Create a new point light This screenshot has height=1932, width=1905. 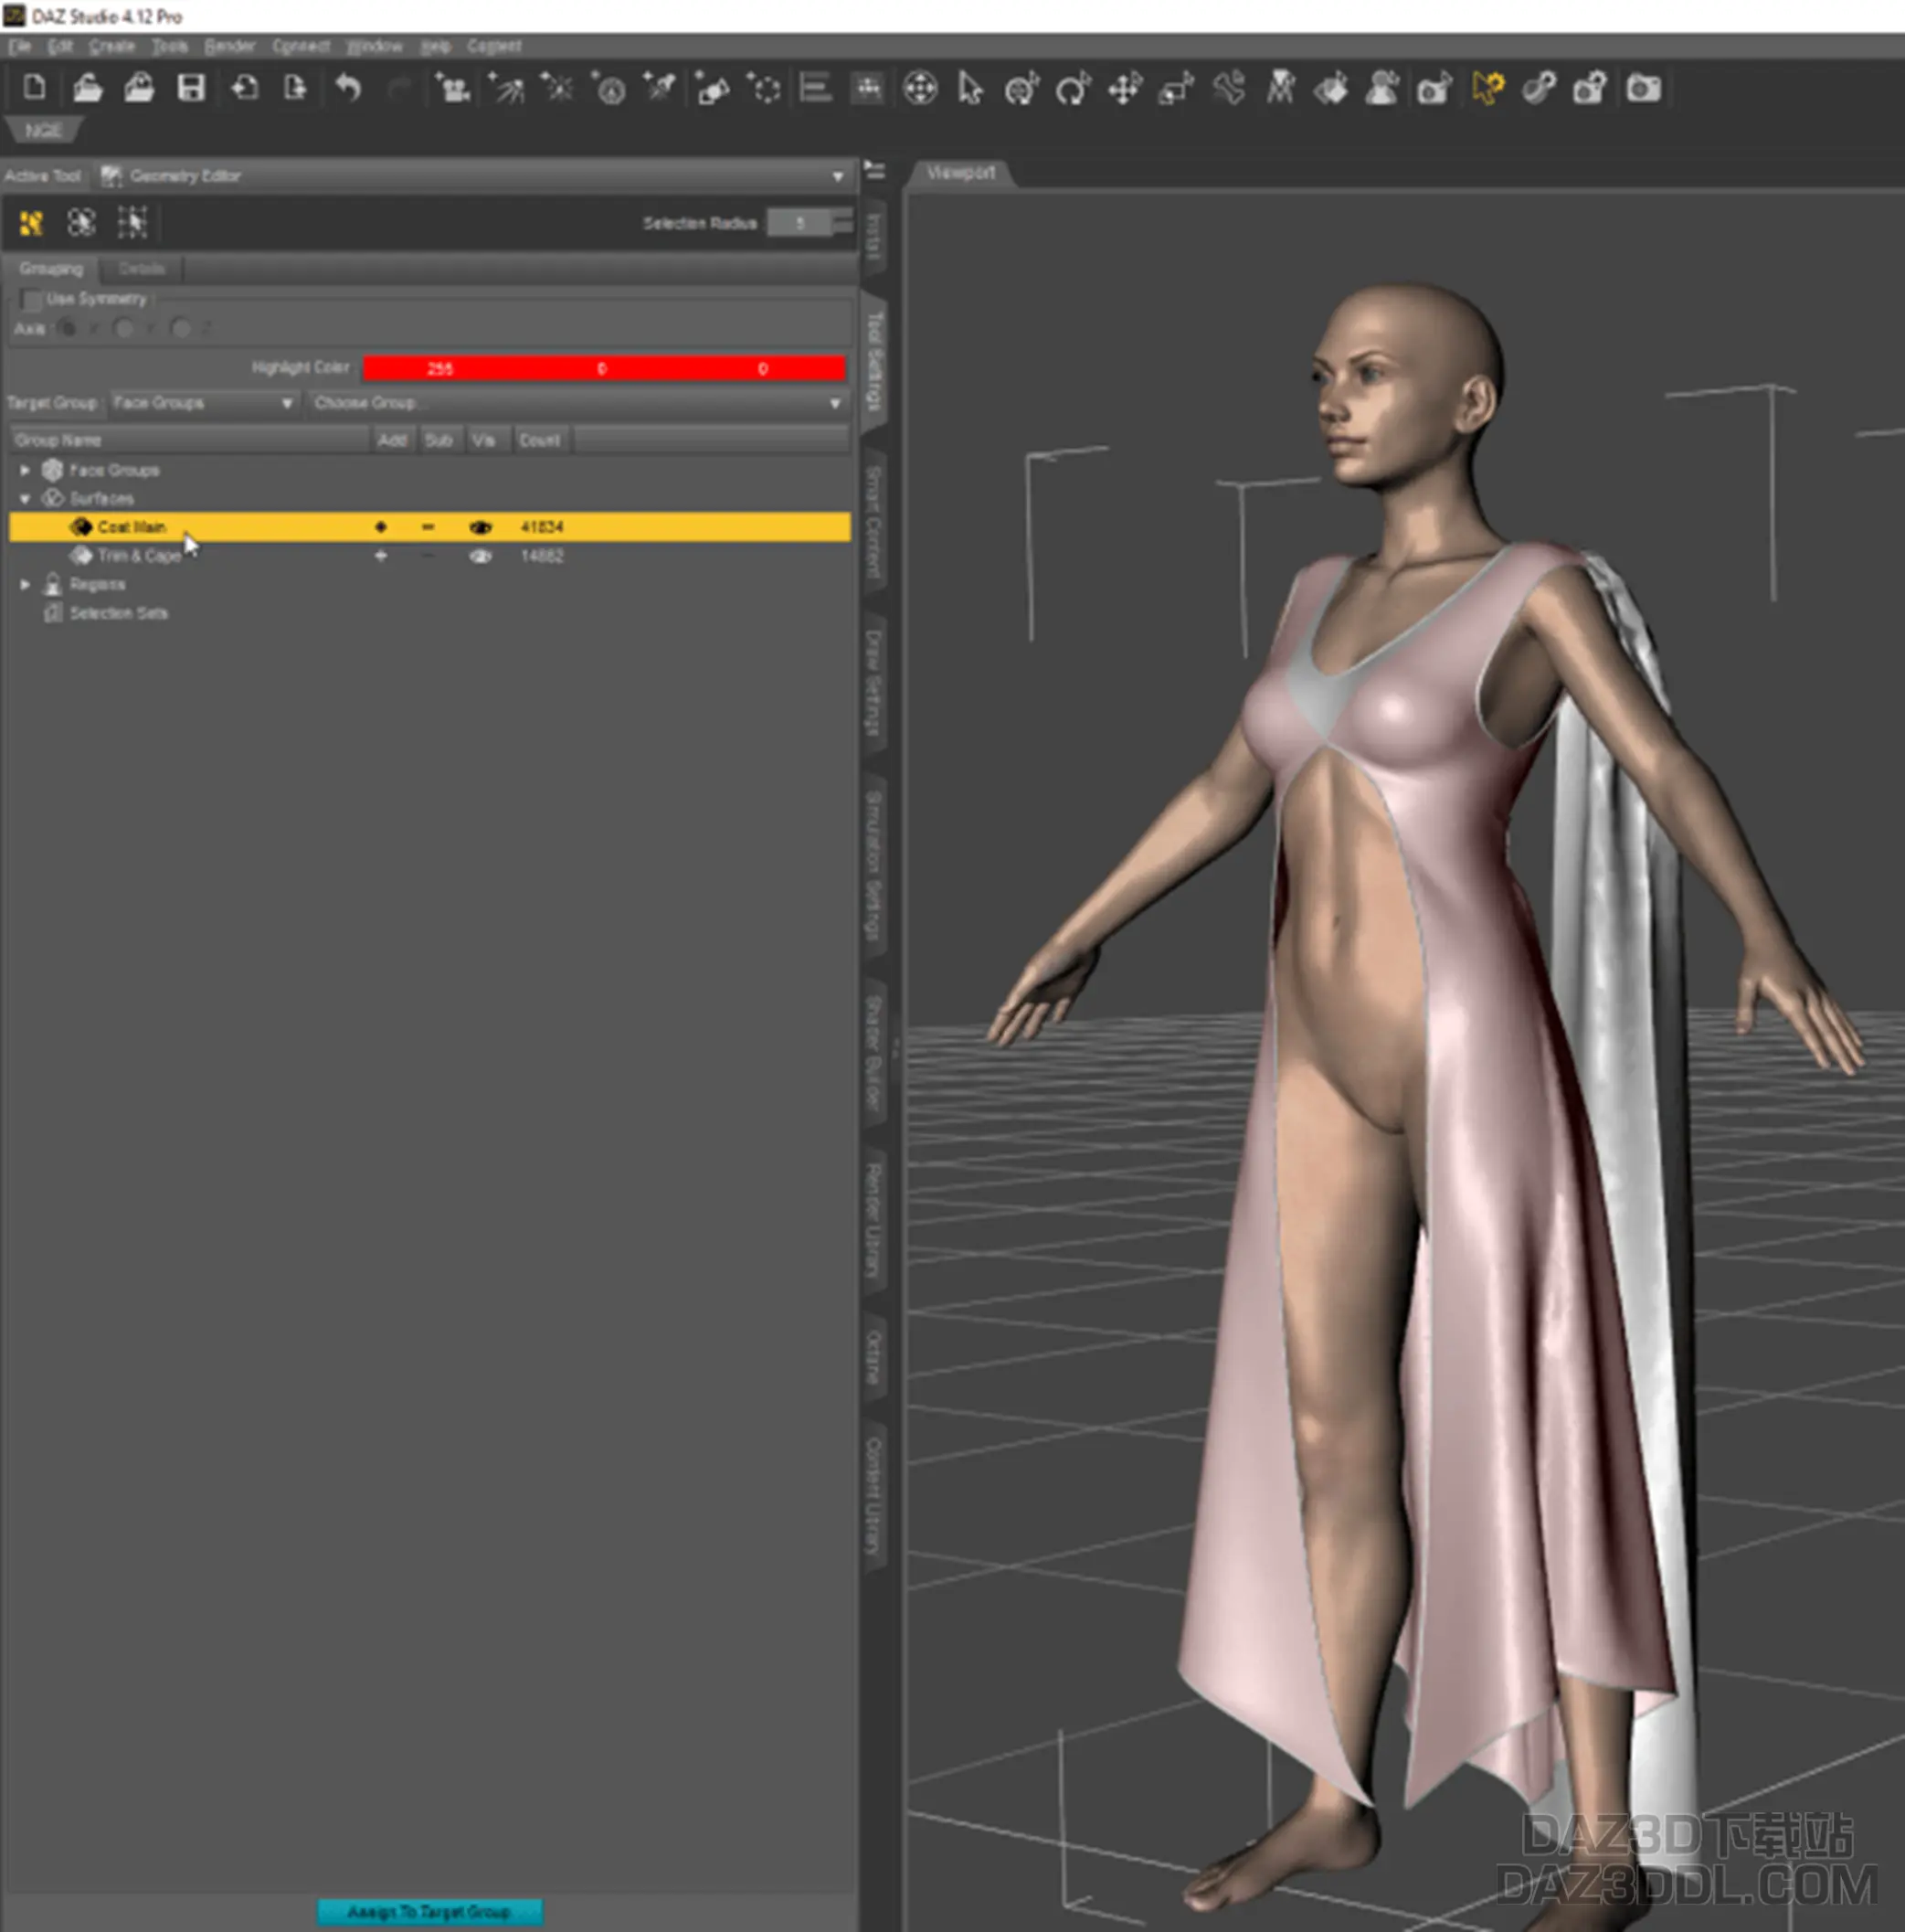tap(558, 88)
